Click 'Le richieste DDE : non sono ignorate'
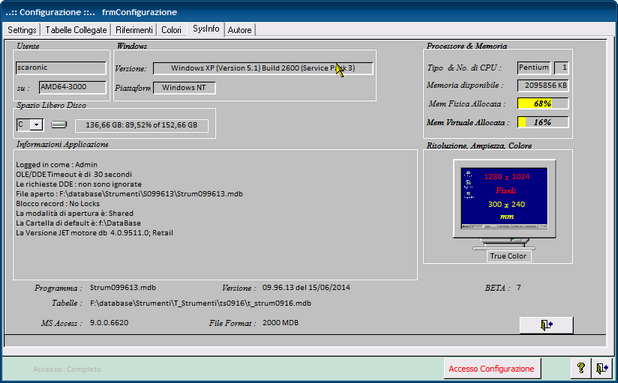This screenshot has width=618, height=383. [78, 184]
